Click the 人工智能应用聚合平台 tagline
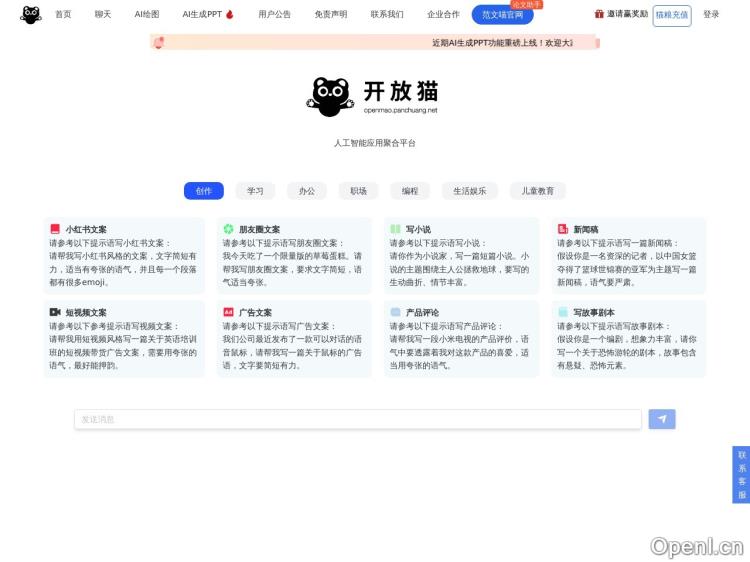Screen dimensions: 750x562 pyautogui.click(x=375, y=143)
